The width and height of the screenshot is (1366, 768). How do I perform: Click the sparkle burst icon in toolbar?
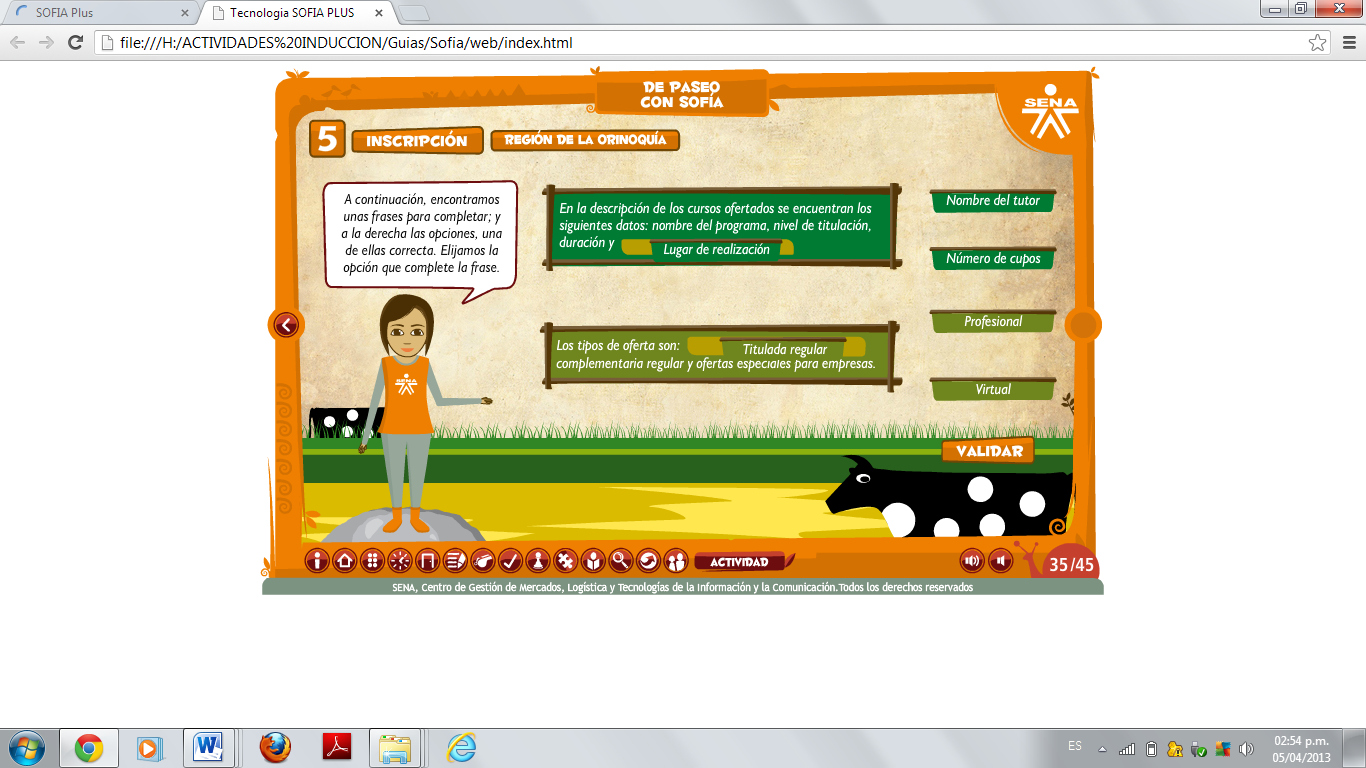point(400,561)
